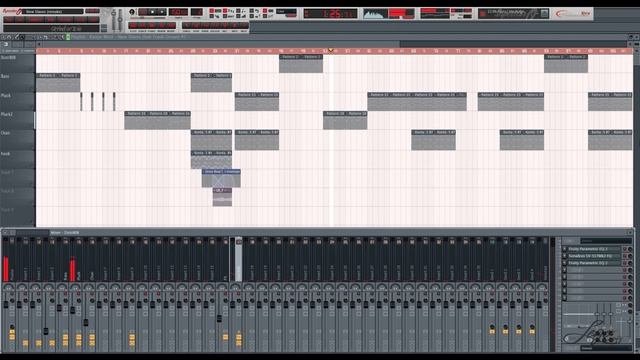Open dropdown arrow of Sonalksis effect slot
The height and width of the screenshot is (360, 640).
[564, 256]
